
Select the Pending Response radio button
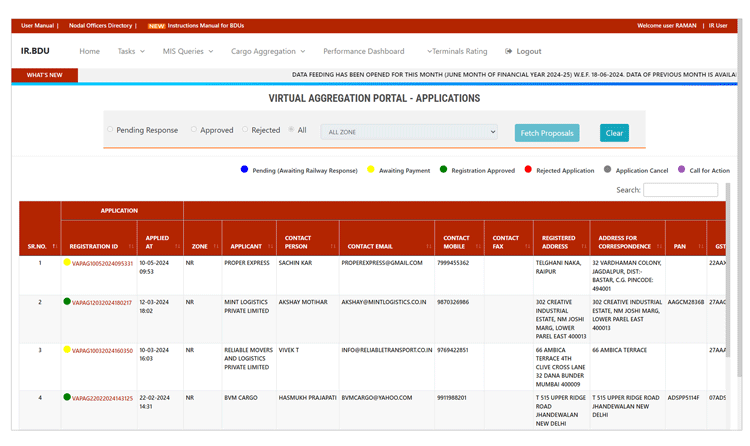tap(110, 129)
